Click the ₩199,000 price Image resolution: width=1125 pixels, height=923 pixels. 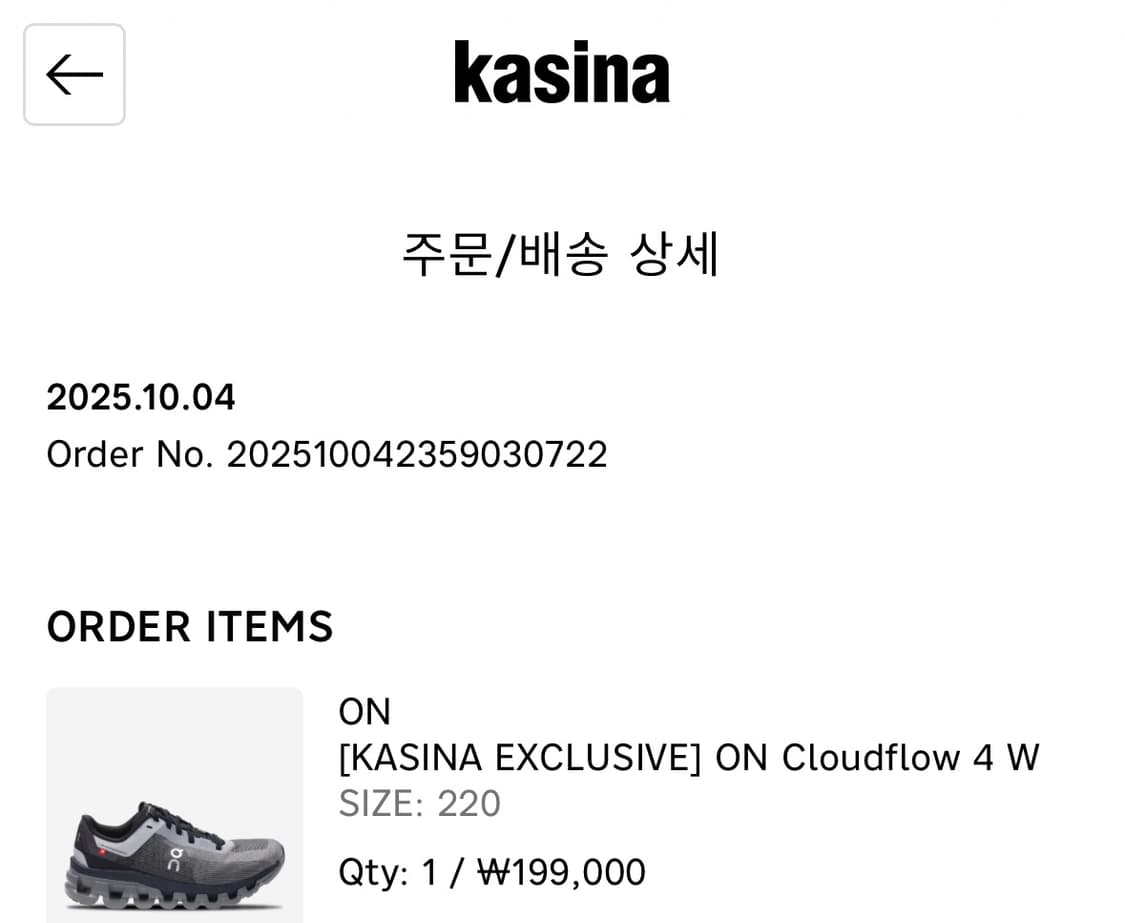(x=561, y=872)
